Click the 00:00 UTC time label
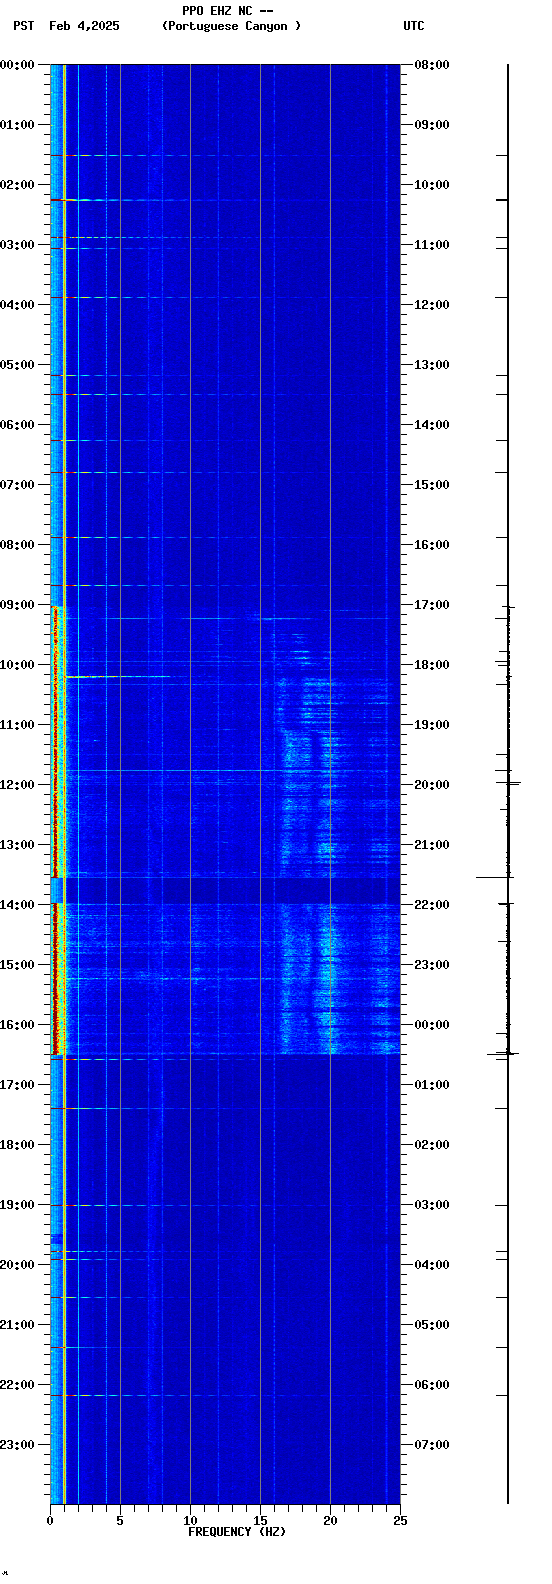552x1584 pixels. pos(432,1025)
